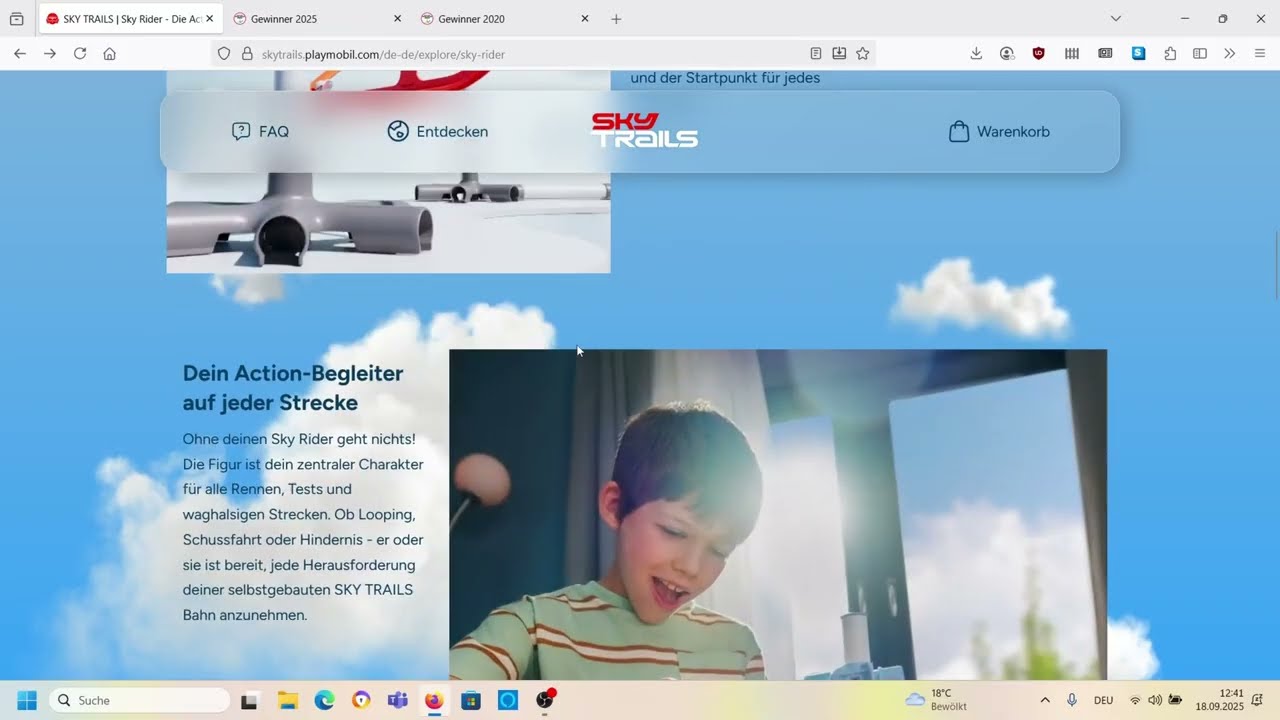Open Task View on the taskbar
This screenshot has width=1280, height=720.
tap(250, 700)
